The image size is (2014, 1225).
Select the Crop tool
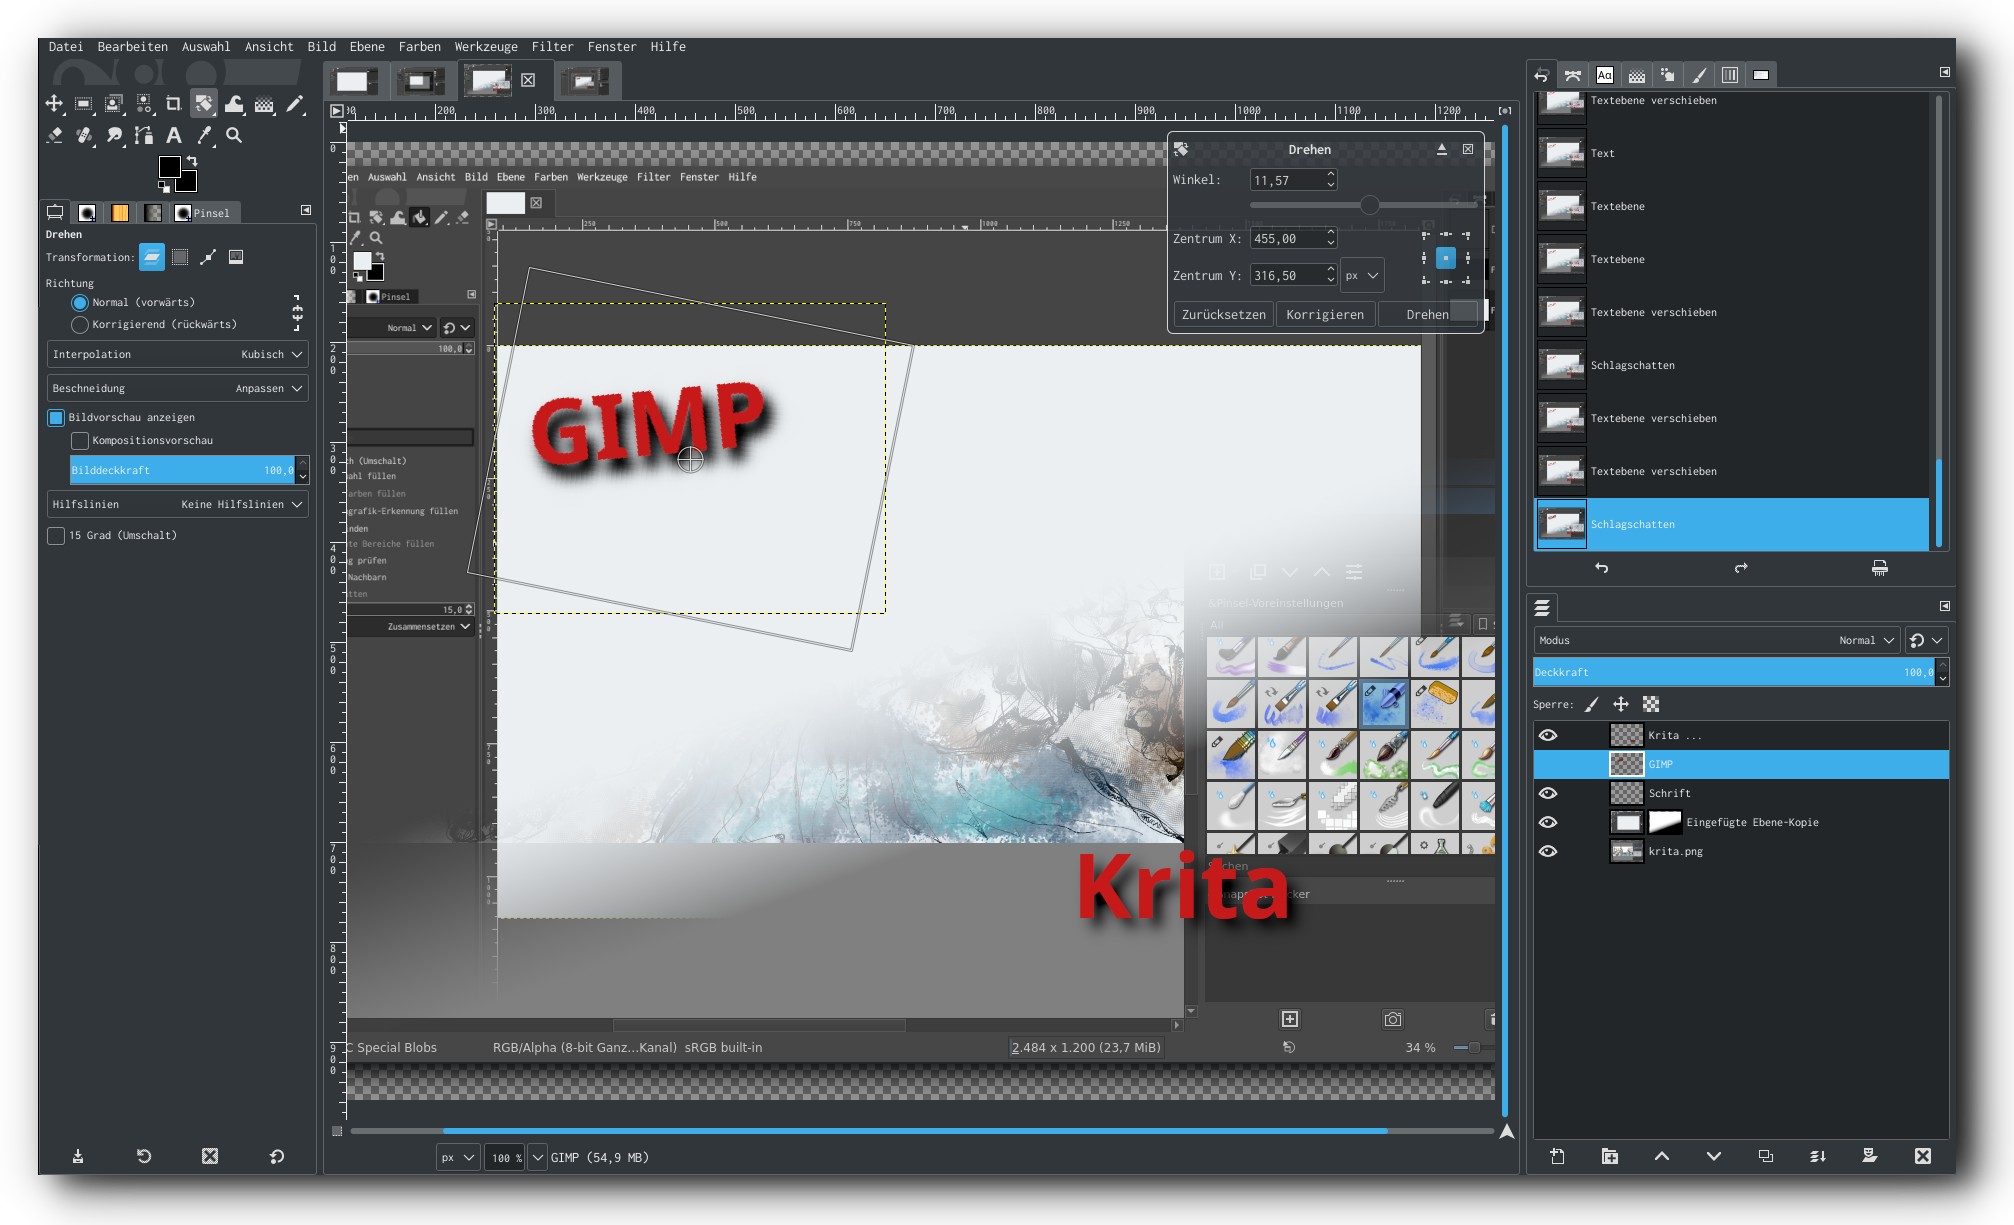(173, 103)
